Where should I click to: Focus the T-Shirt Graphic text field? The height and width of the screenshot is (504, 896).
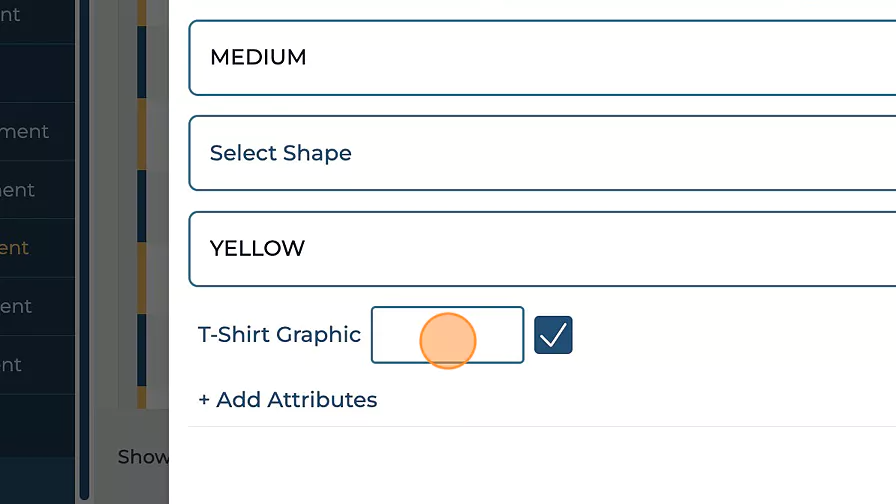(x=447, y=335)
